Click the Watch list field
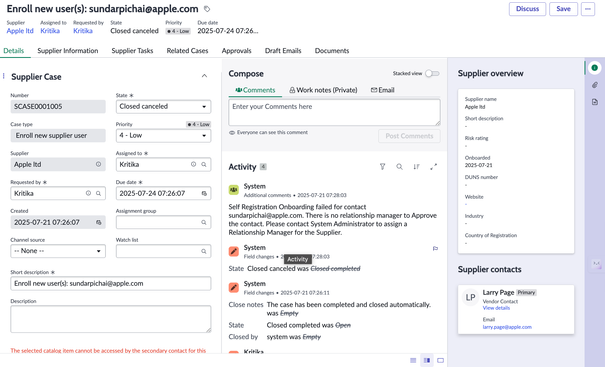The width and height of the screenshot is (605, 367). point(163,251)
